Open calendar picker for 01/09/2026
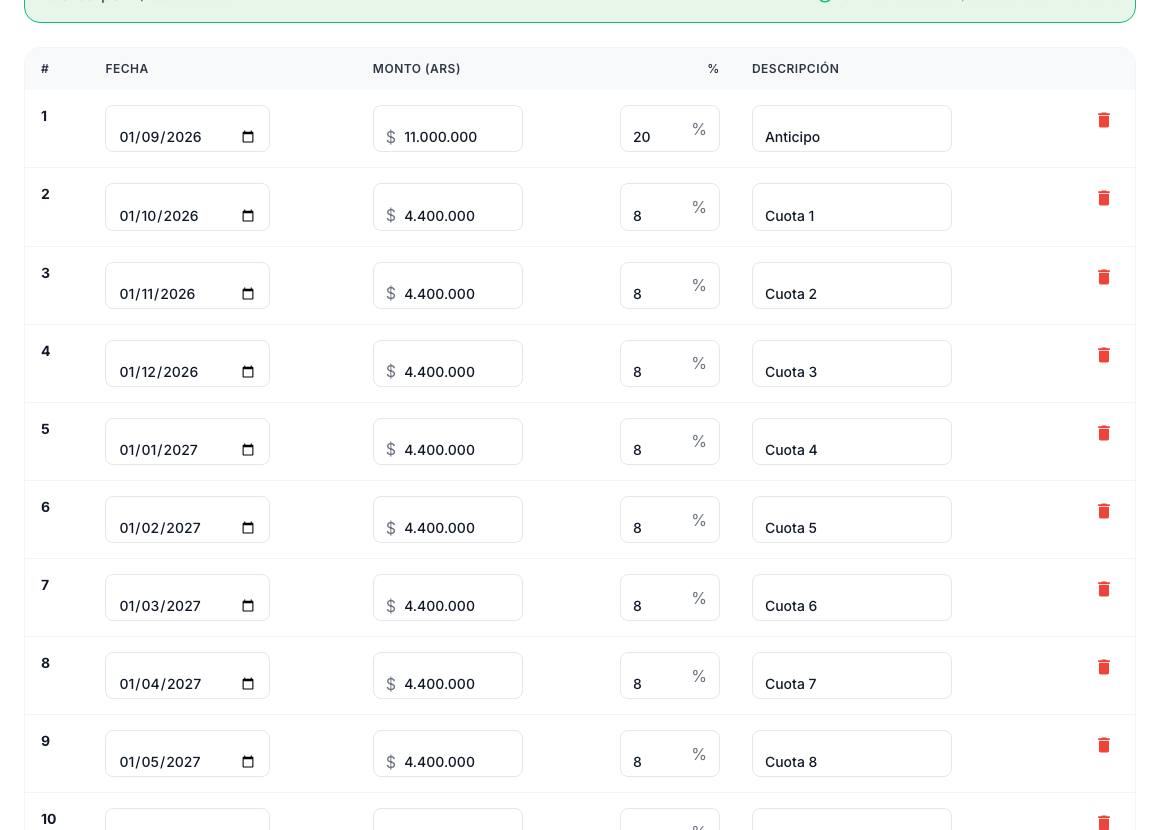 [x=248, y=137]
